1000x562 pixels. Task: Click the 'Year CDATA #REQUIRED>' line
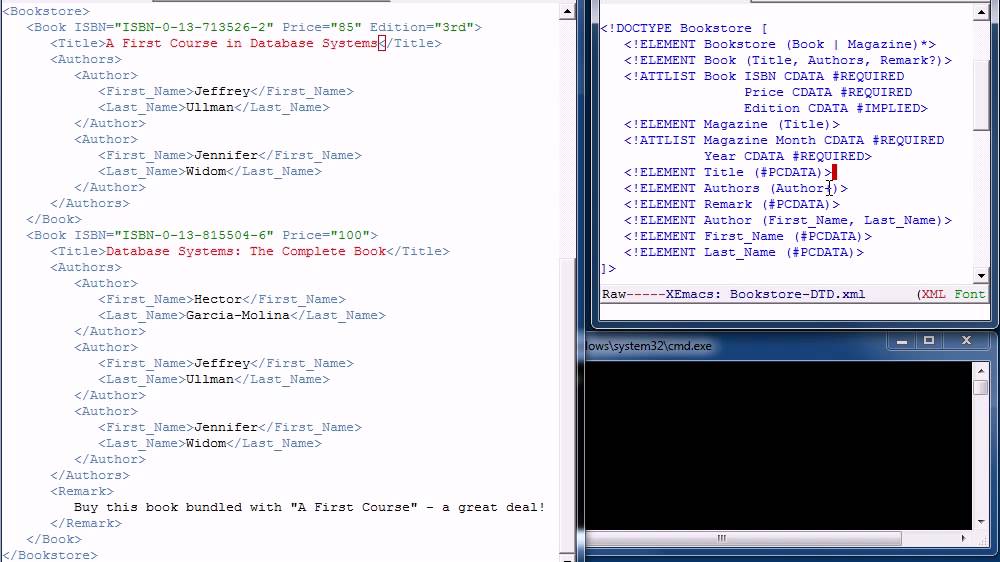pyautogui.click(x=788, y=156)
